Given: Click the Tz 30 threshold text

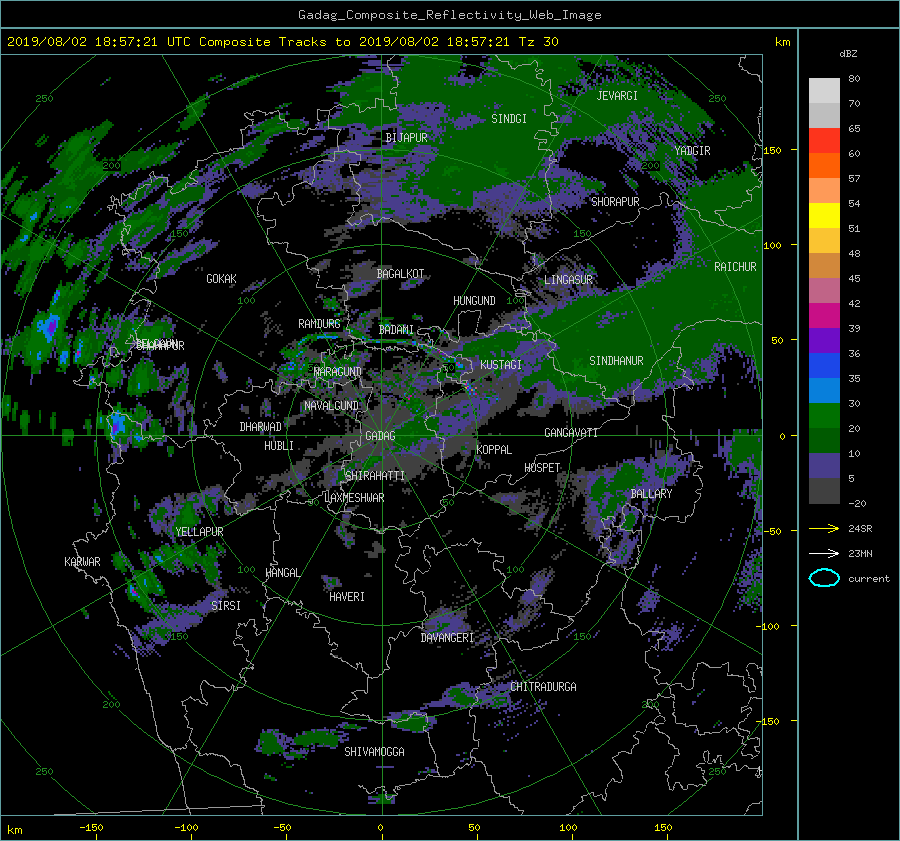Looking at the screenshot, I should pyautogui.click(x=538, y=42).
